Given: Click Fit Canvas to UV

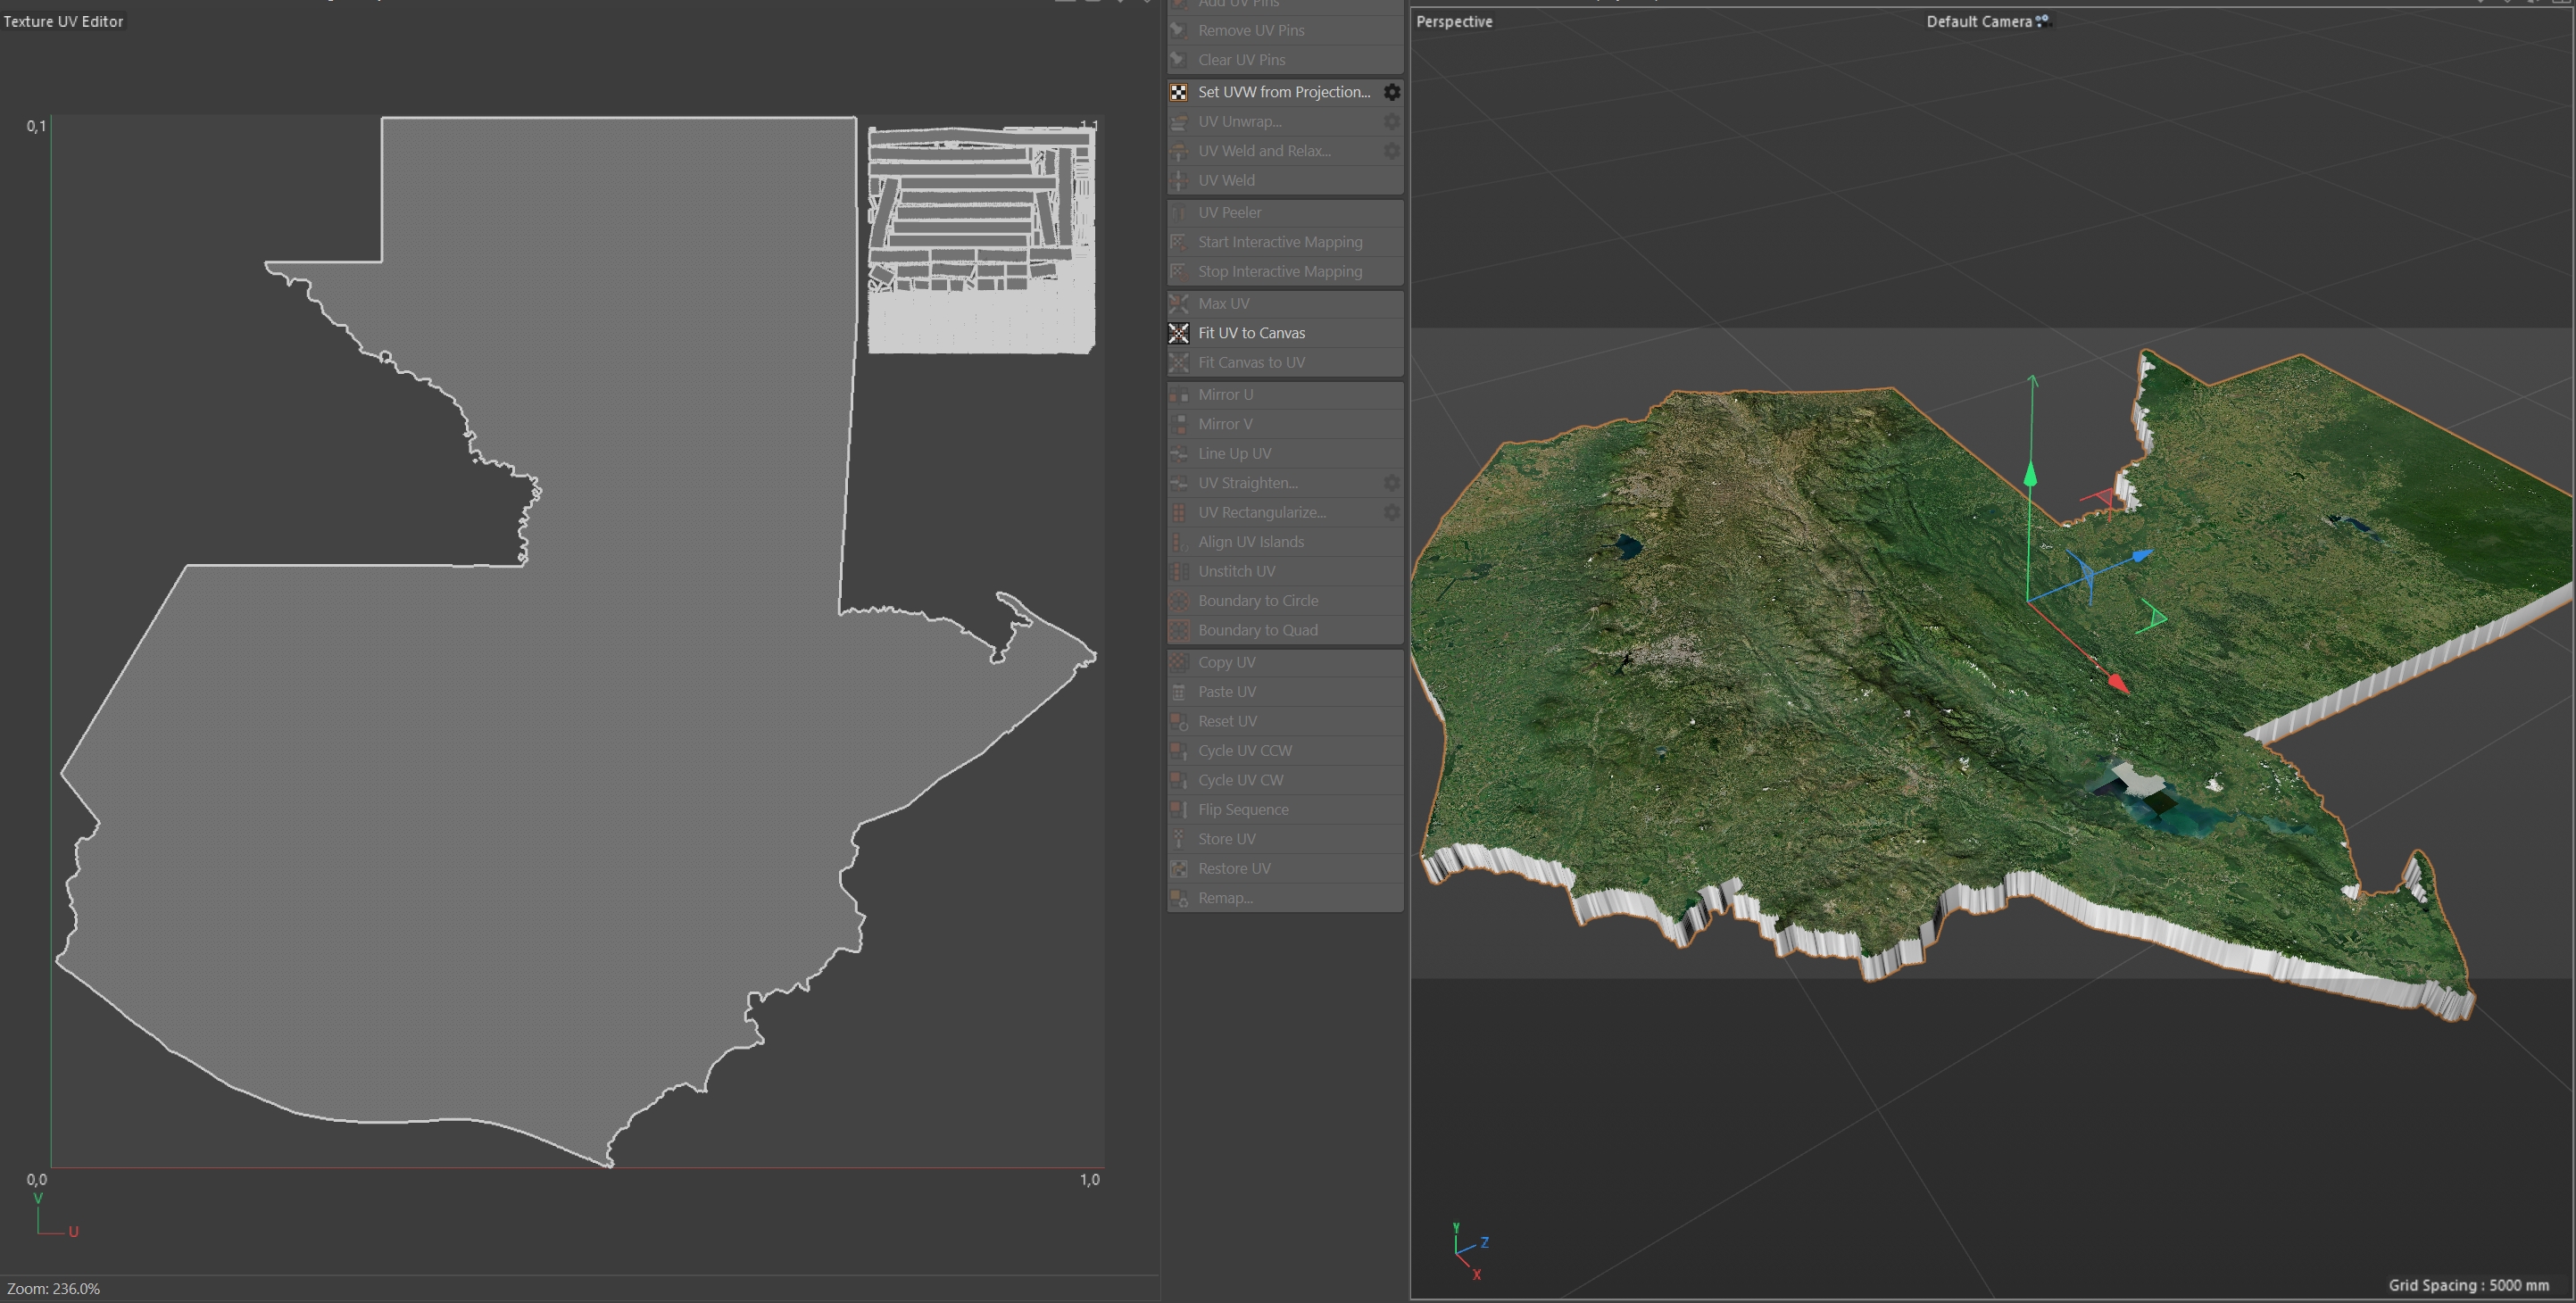Looking at the screenshot, I should 1251,363.
